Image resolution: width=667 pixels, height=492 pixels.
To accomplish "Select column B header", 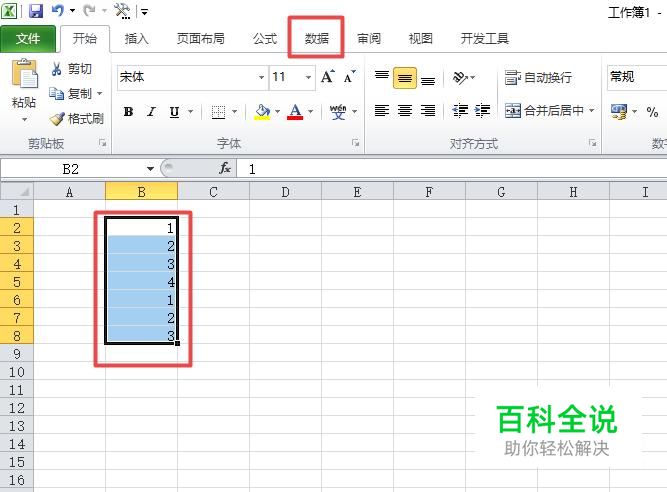I will [x=141, y=192].
